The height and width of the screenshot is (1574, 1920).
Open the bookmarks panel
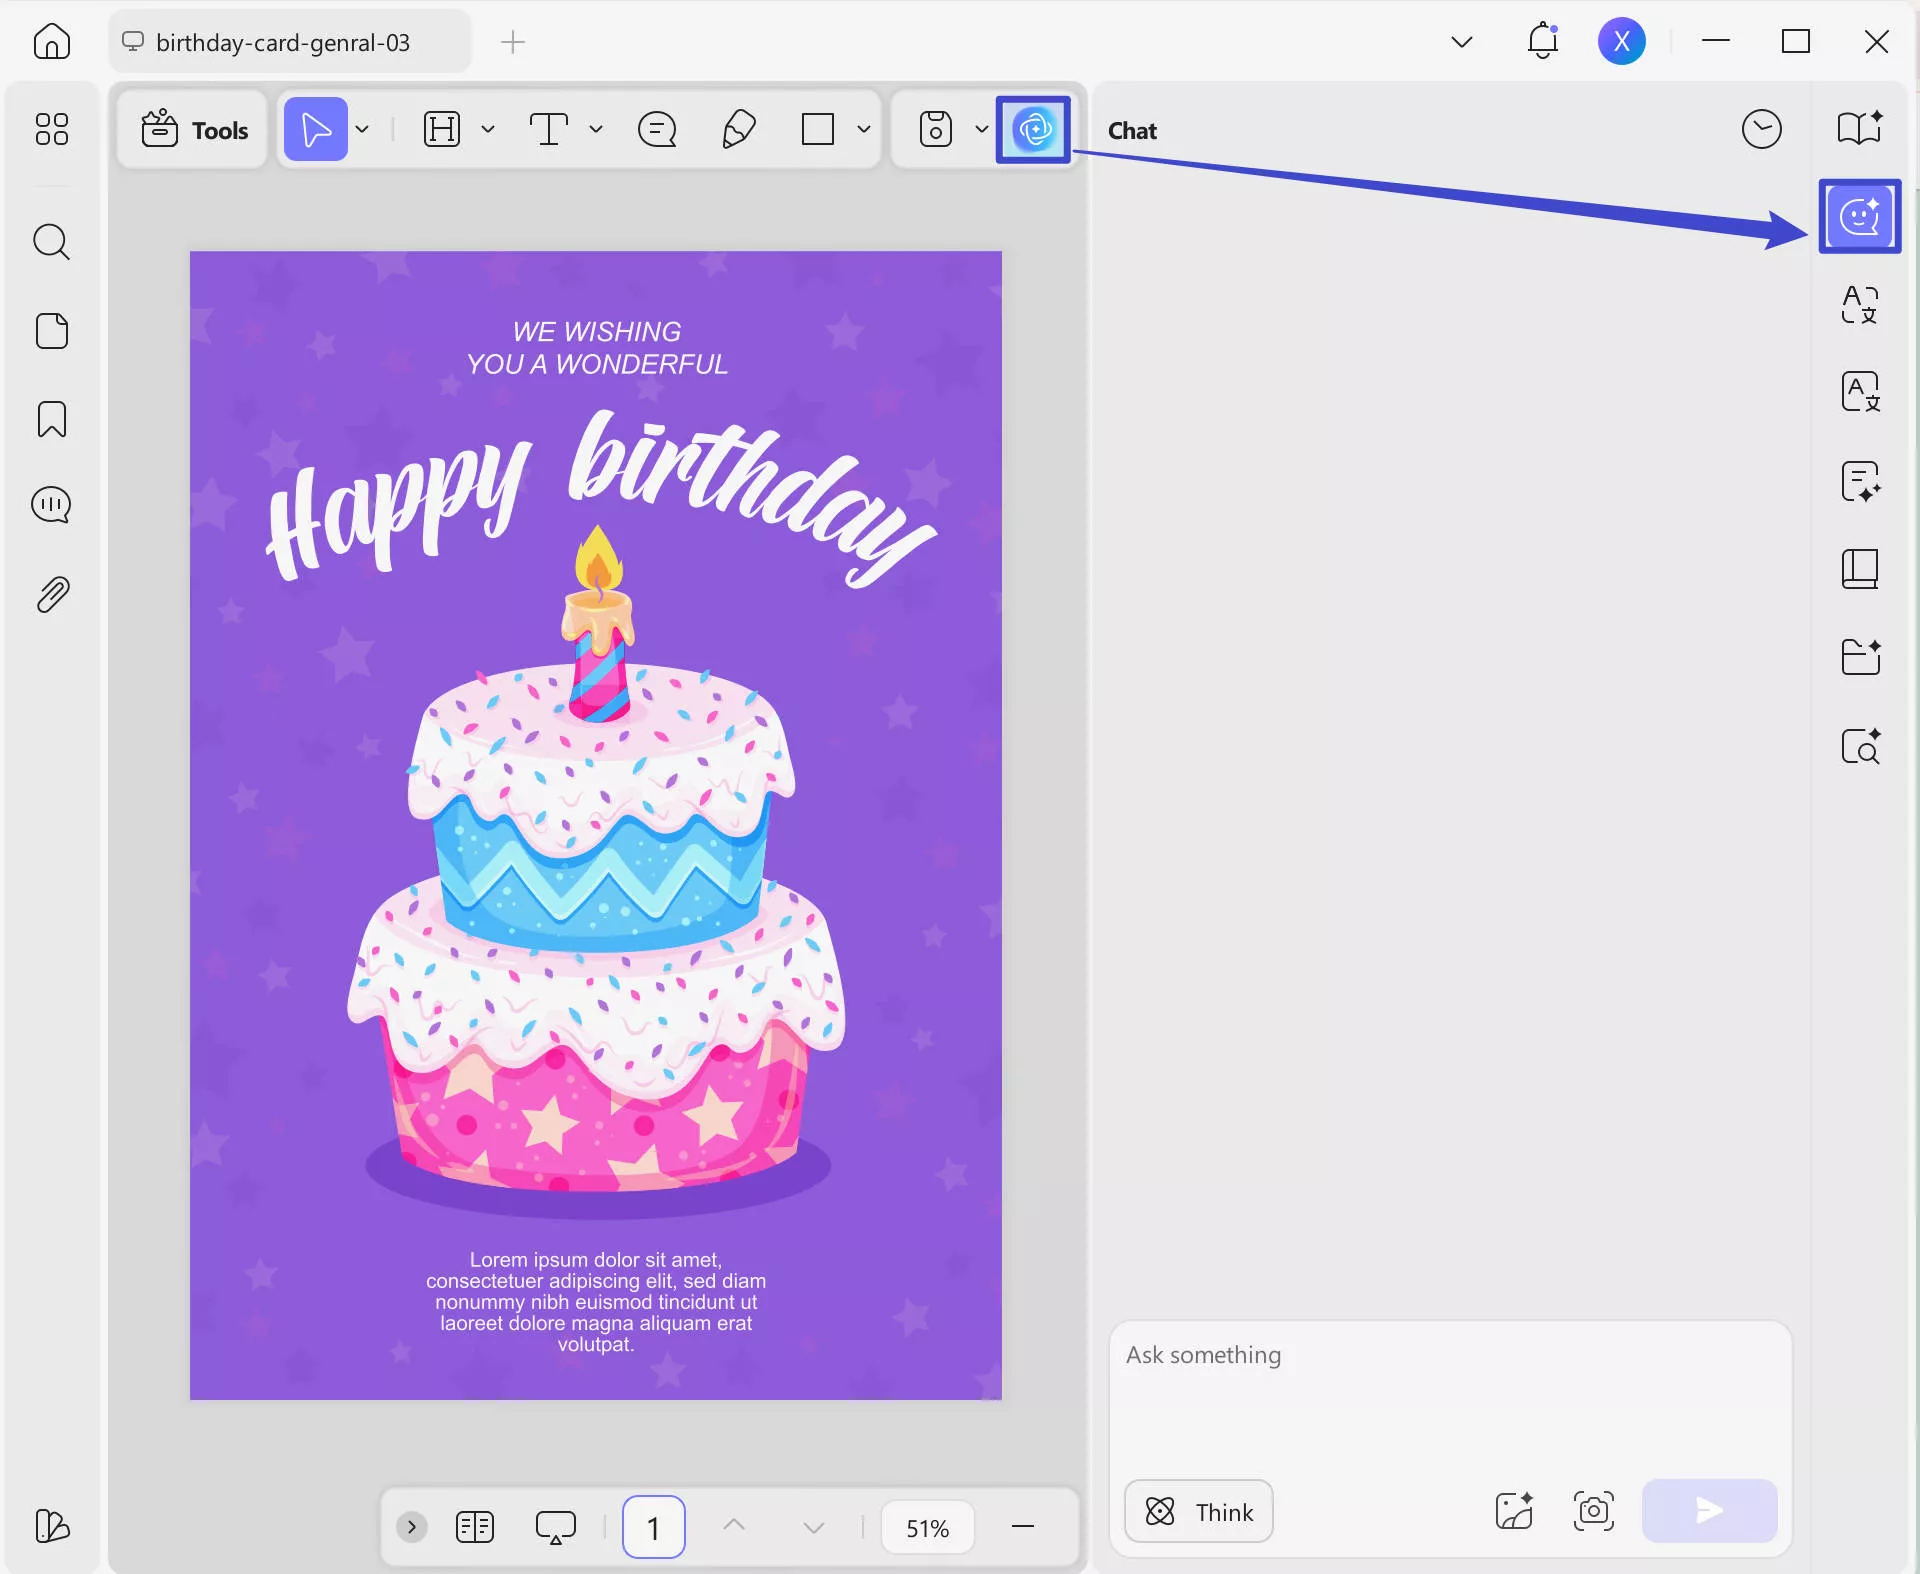[52, 419]
